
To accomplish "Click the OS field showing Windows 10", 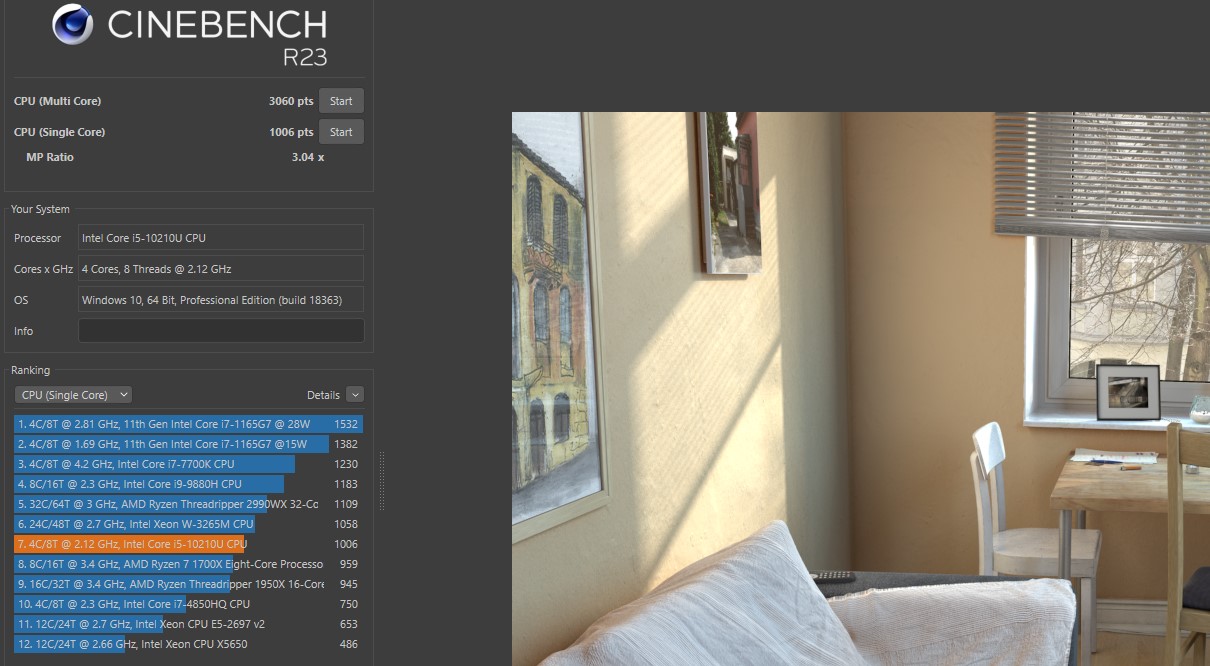I will pyautogui.click(x=221, y=300).
